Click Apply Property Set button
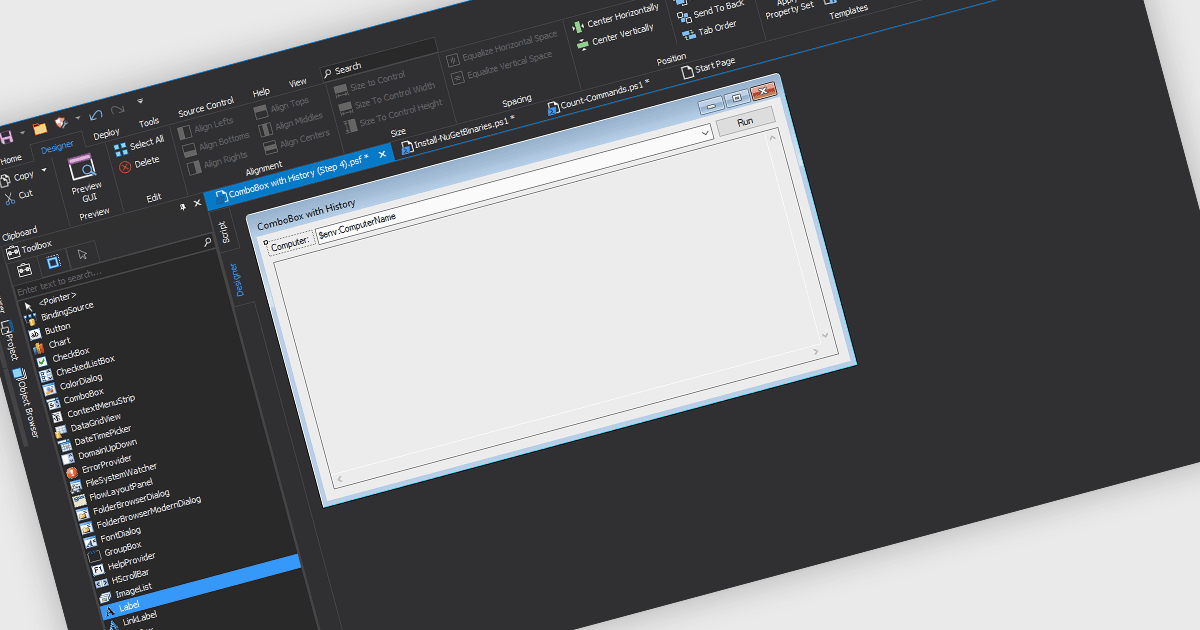The width and height of the screenshot is (1200, 630). point(790,6)
